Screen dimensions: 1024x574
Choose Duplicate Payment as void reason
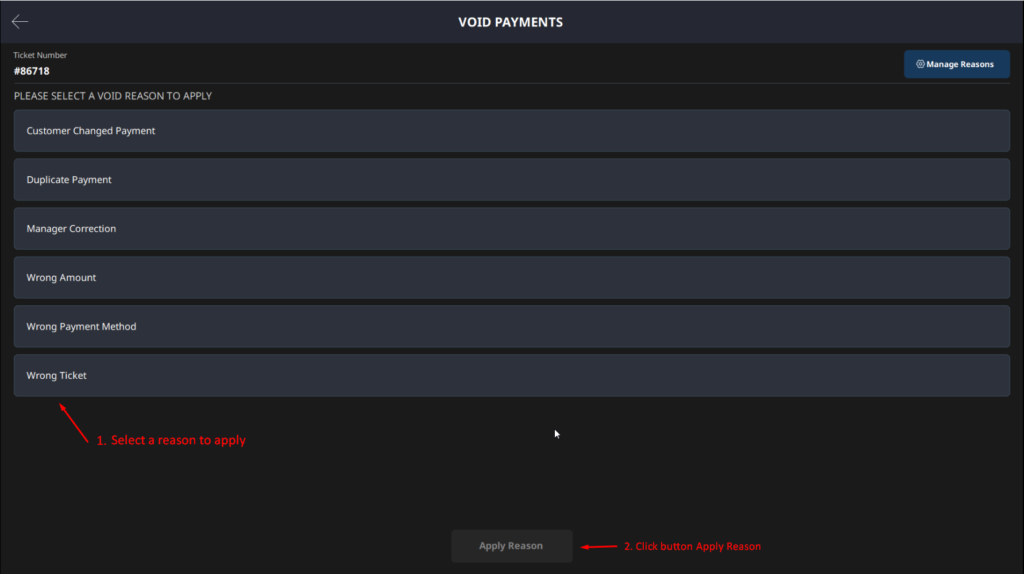tap(511, 180)
